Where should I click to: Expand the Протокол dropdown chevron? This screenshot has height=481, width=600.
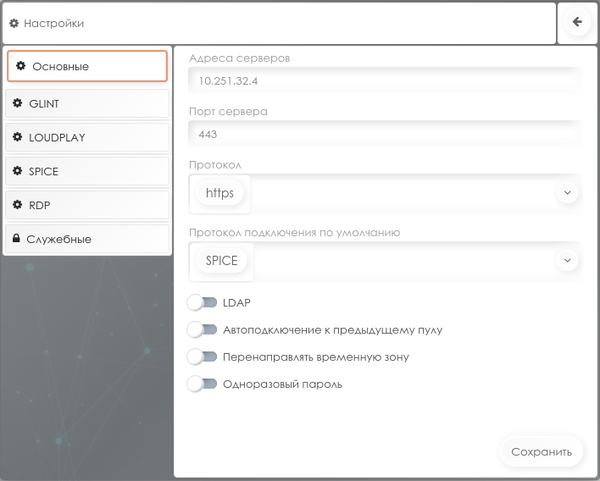tap(567, 192)
